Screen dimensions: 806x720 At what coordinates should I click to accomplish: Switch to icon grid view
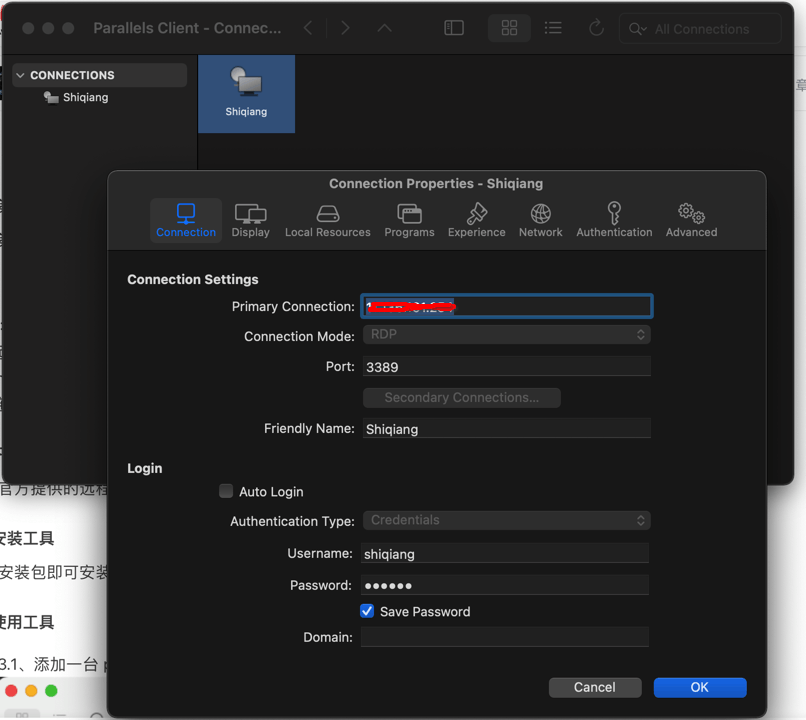click(509, 28)
